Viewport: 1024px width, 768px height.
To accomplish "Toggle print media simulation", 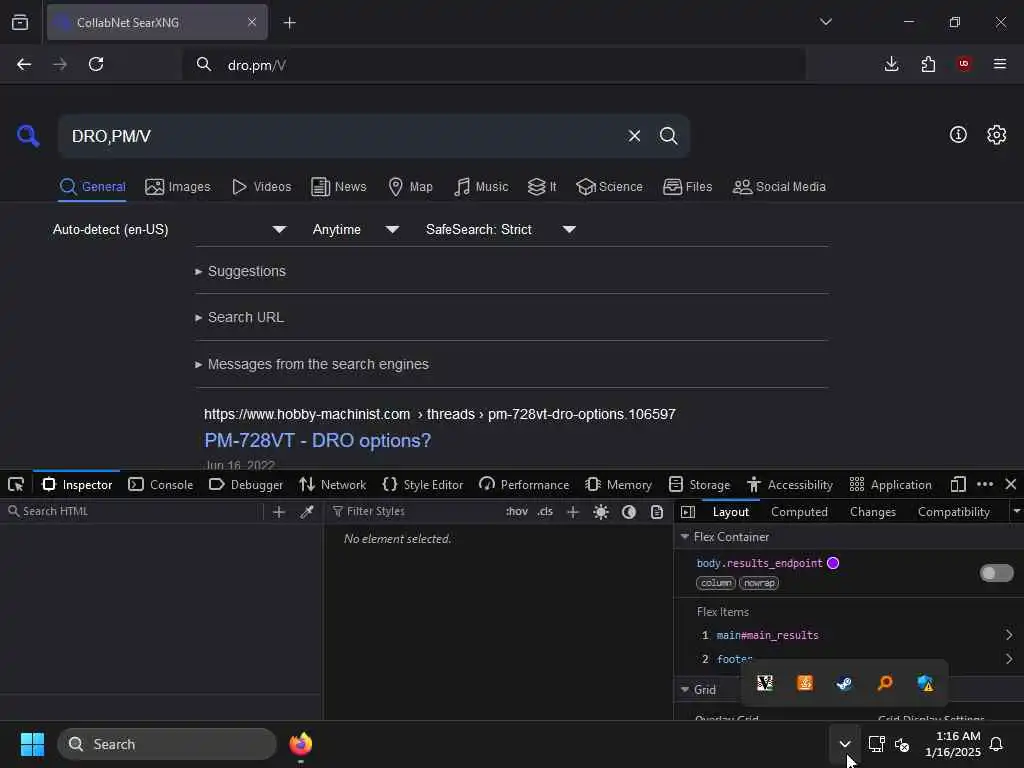I will pyautogui.click(x=657, y=512).
